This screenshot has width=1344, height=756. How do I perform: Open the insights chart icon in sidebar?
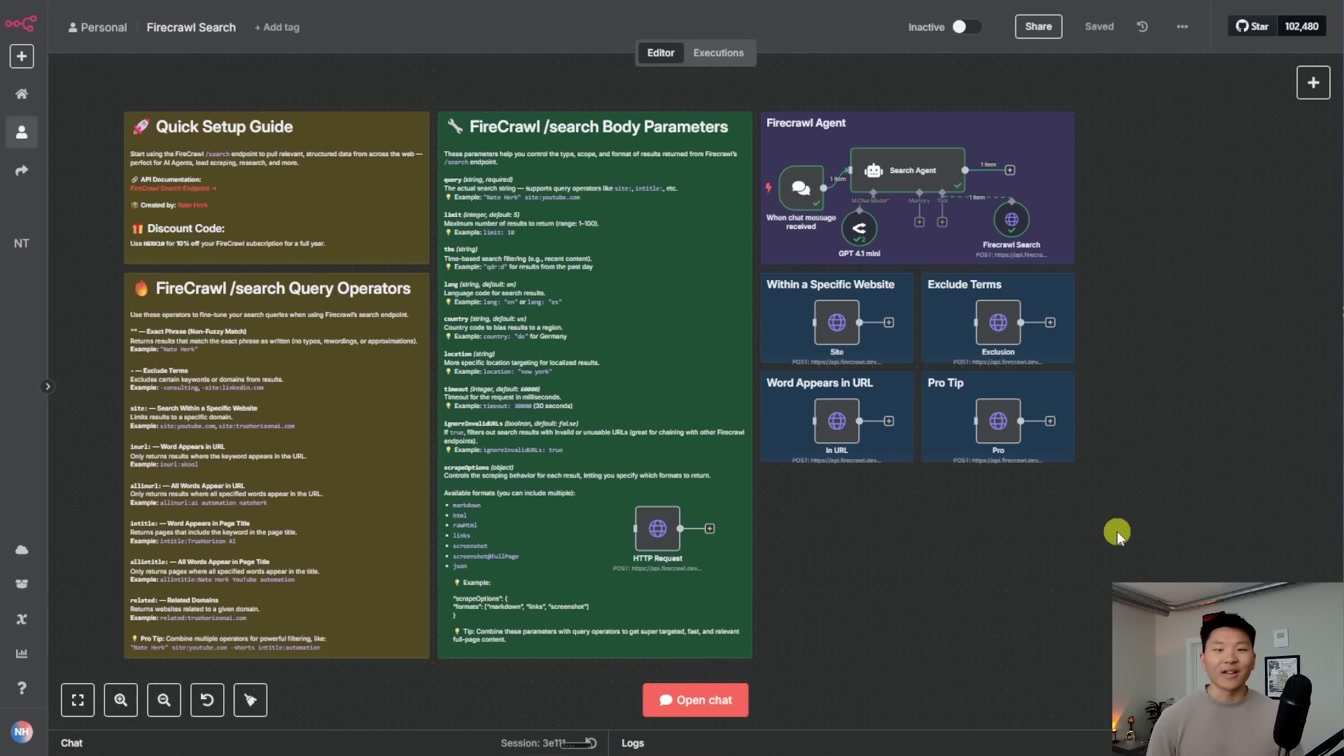pyautogui.click(x=21, y=654)
